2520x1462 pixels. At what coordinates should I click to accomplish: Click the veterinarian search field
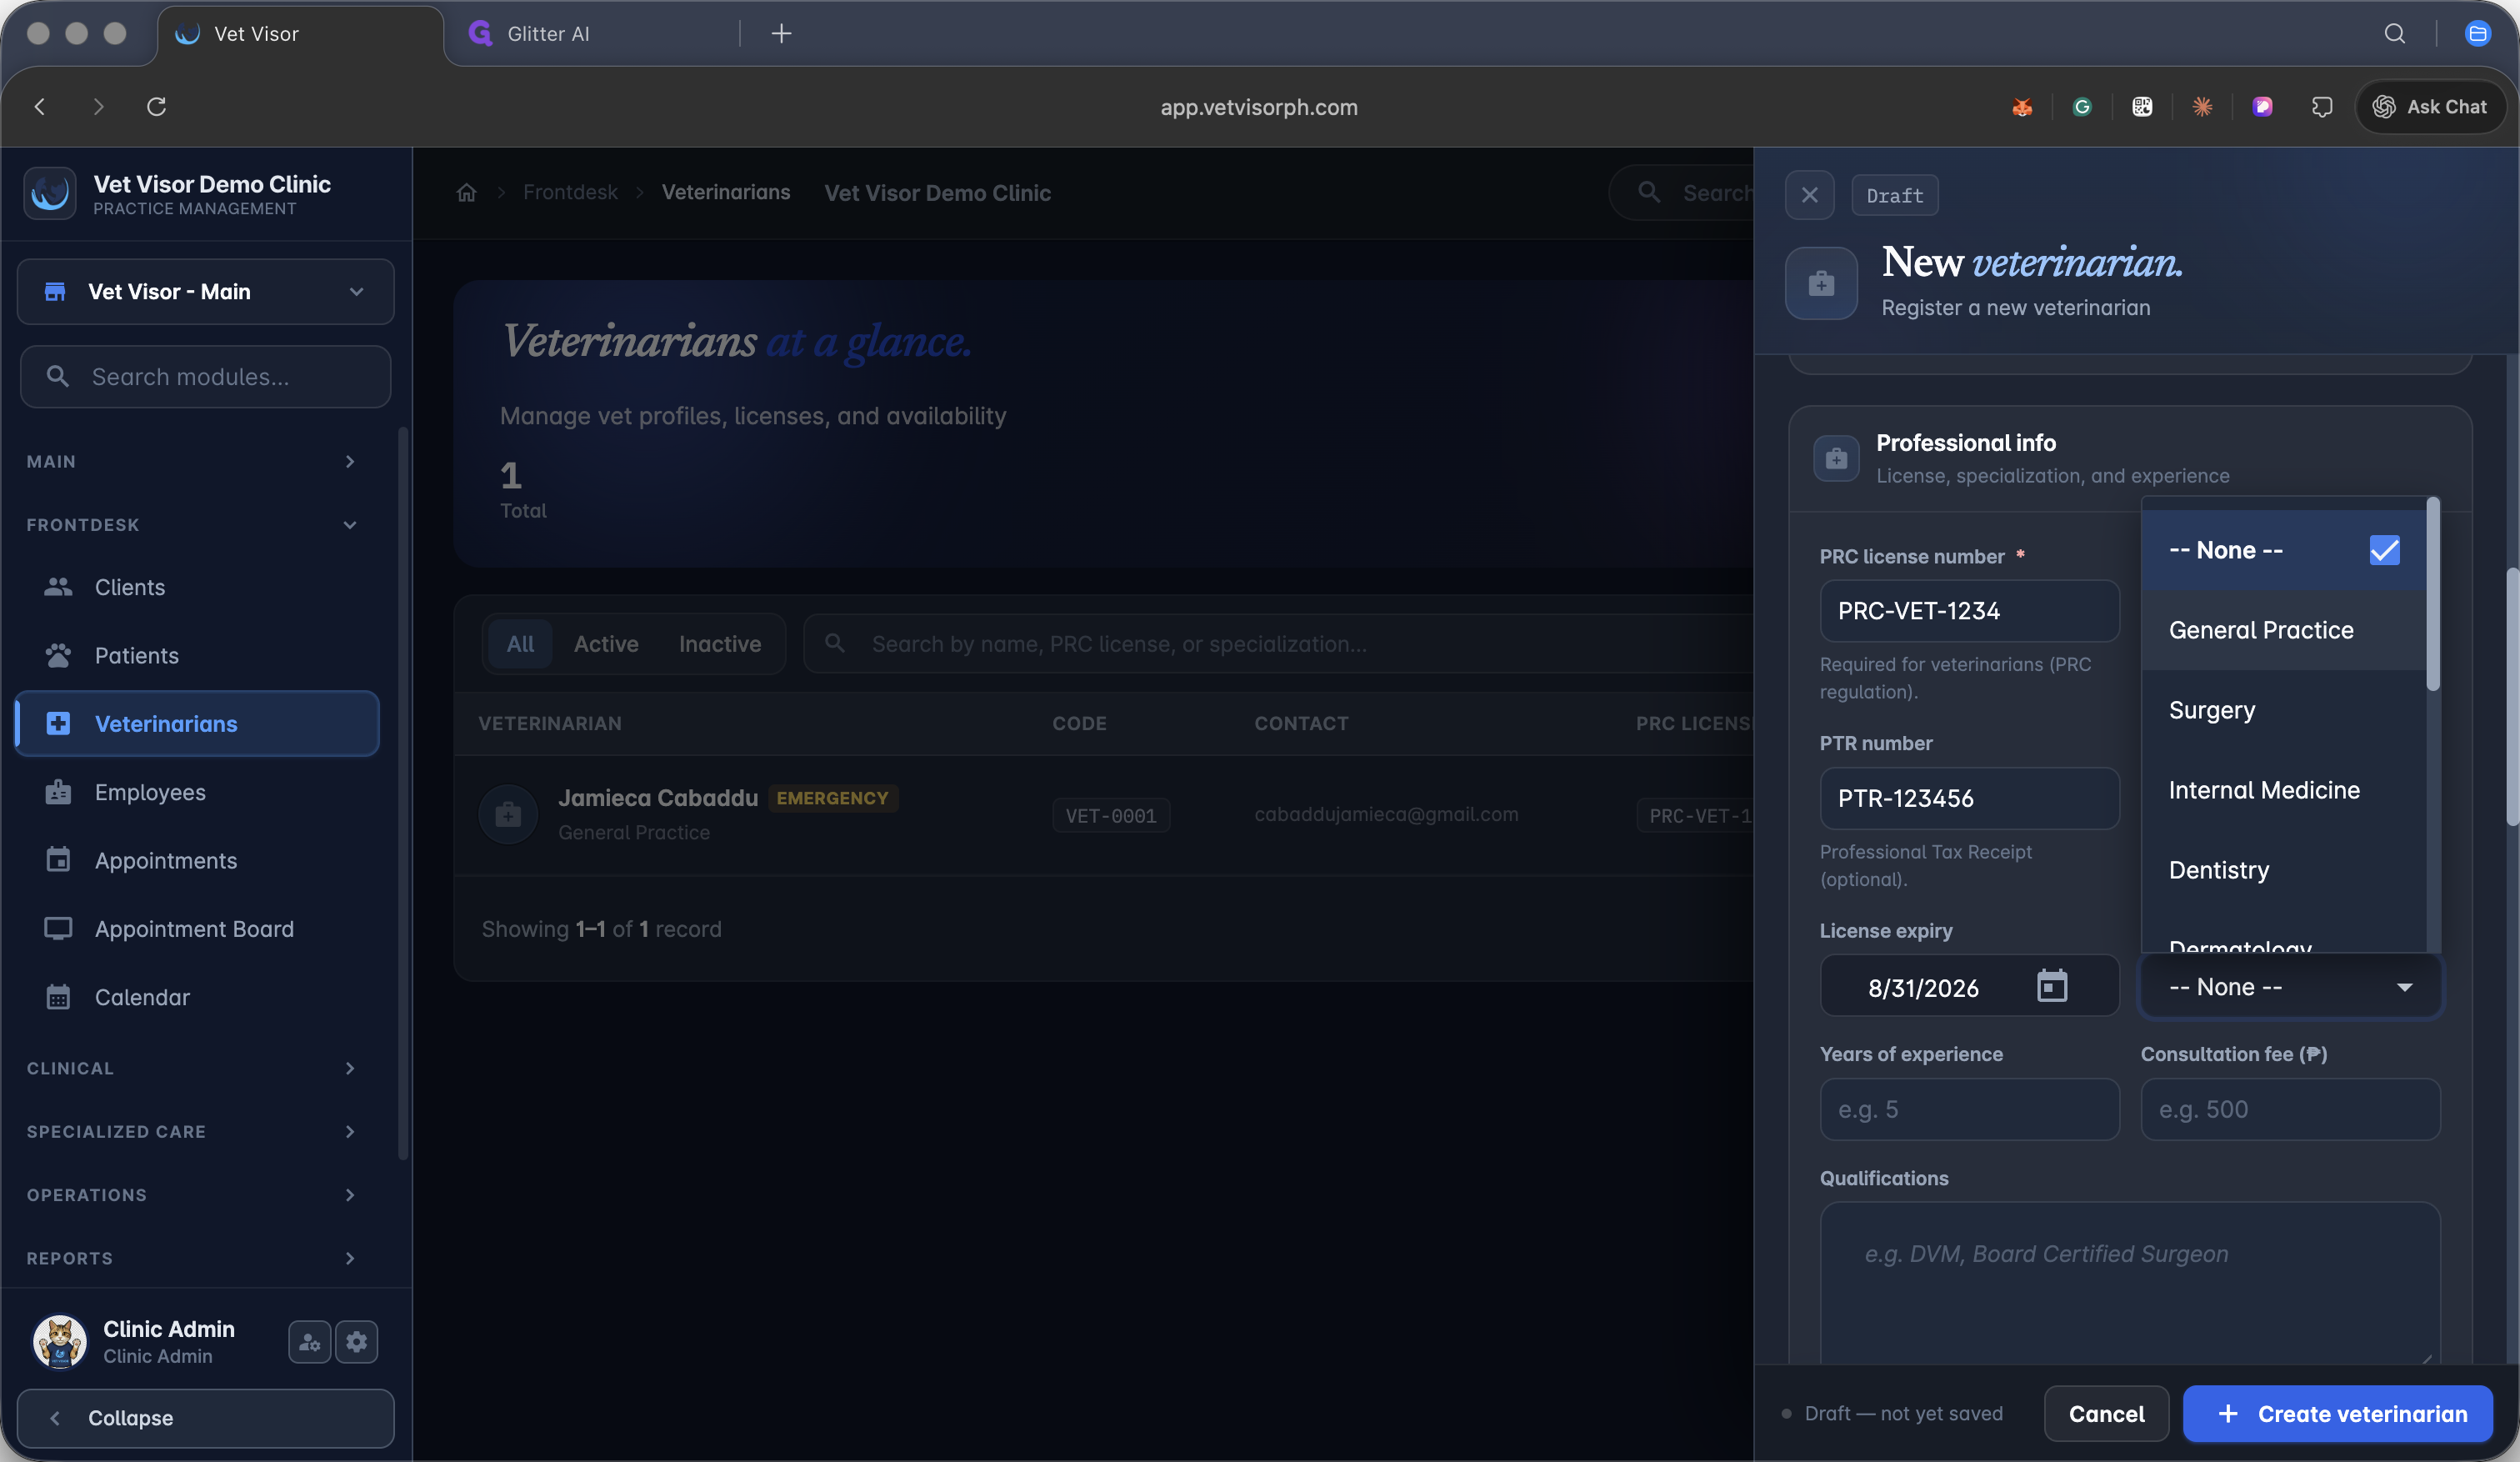pyautogui.click(x=1278, y=643)
